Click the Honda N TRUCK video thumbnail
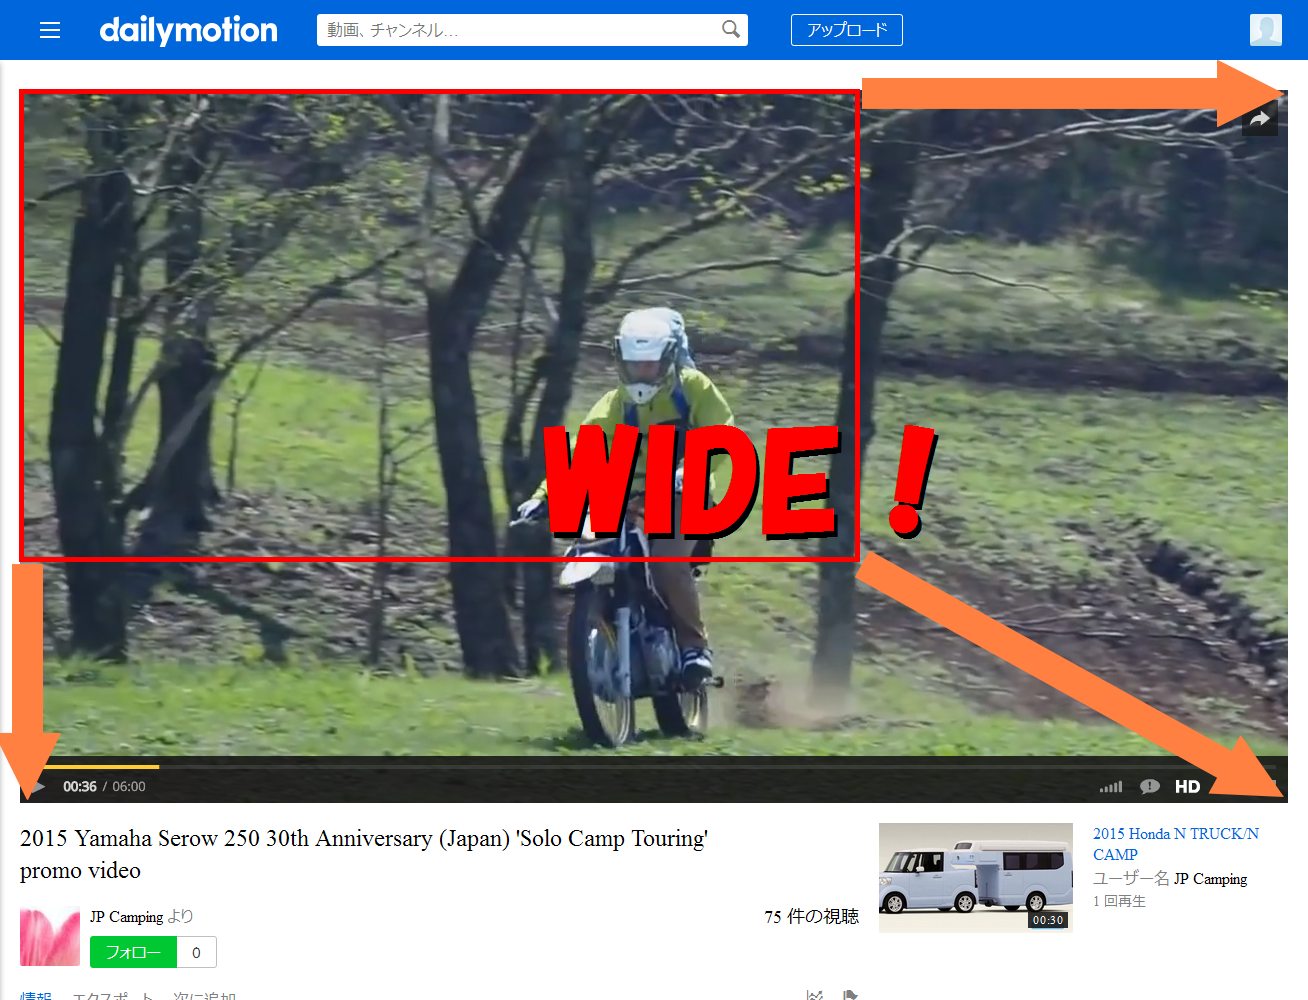 point(977,877)
